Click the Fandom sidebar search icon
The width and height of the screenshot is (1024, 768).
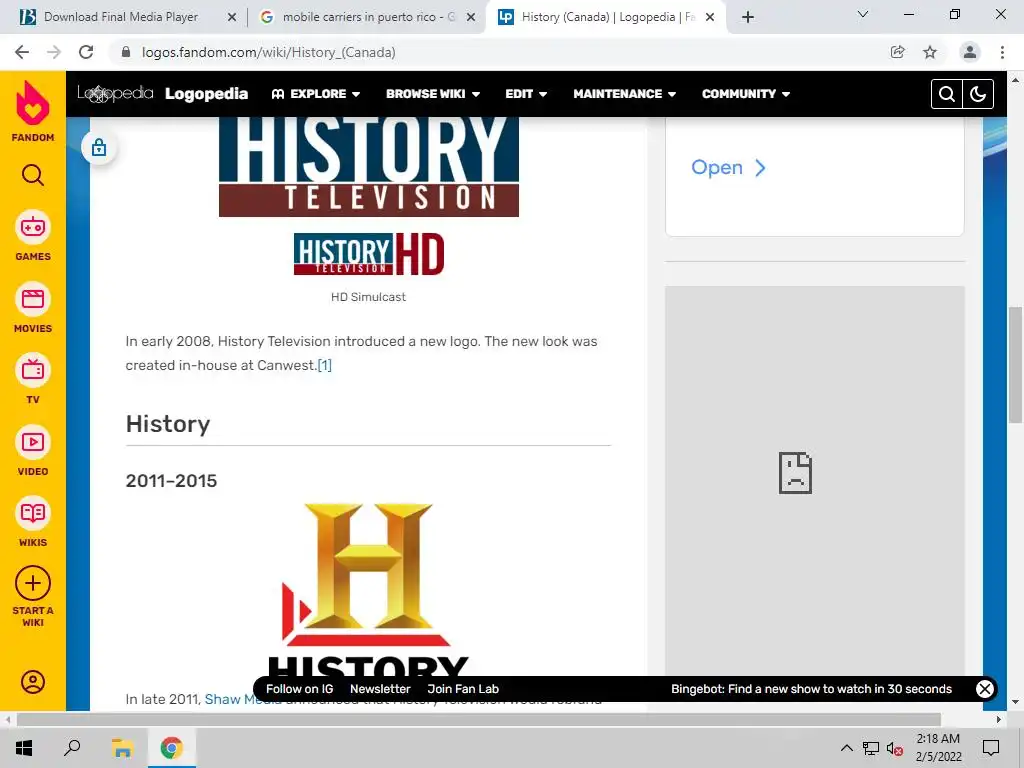[33, 175]
